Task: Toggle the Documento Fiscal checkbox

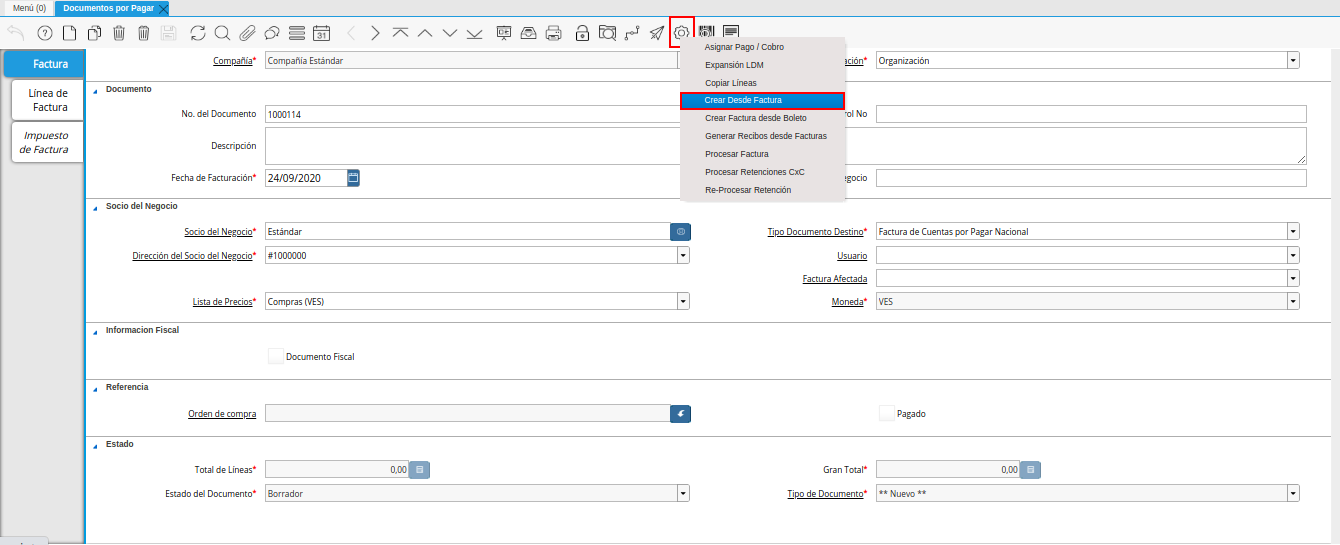Action: point(276,356)
